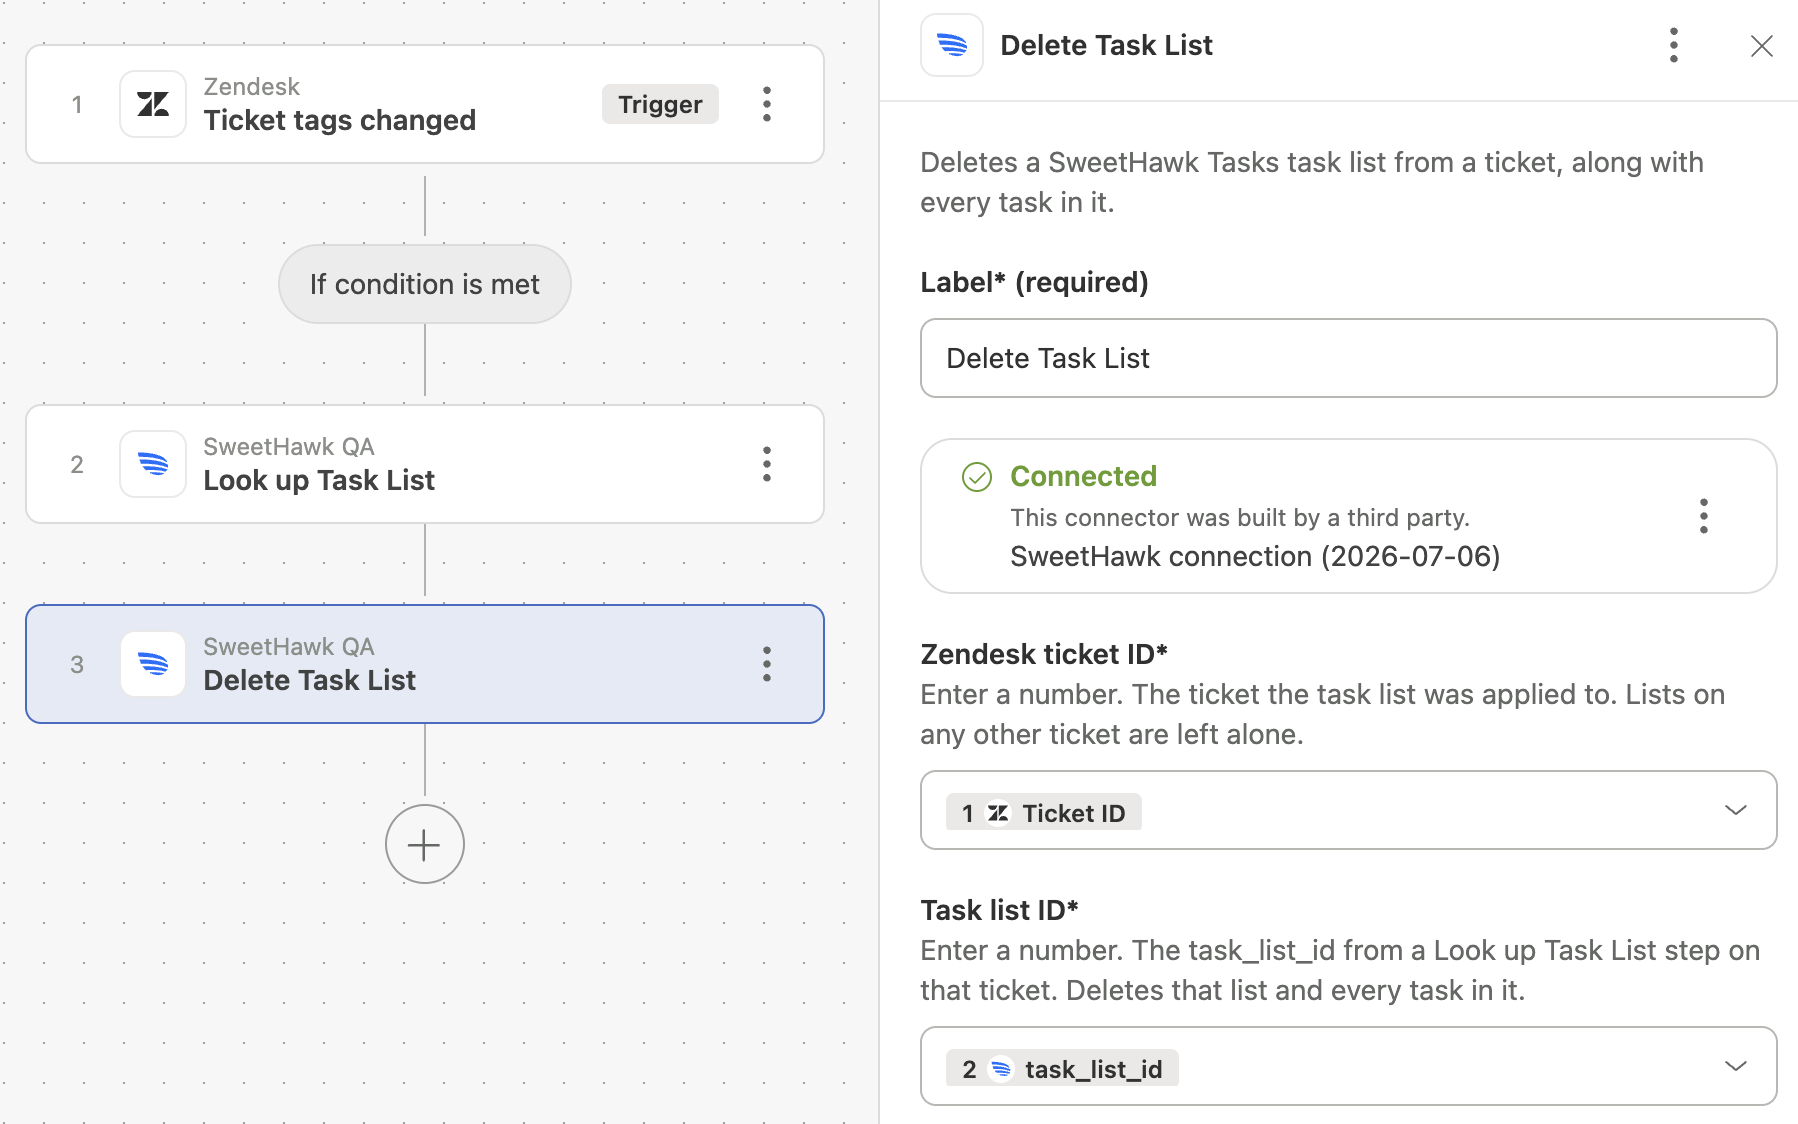Expand the Zendesk ticket ID dropdown chevron
1798x1124 pixels.
(x=1736, y=810)
